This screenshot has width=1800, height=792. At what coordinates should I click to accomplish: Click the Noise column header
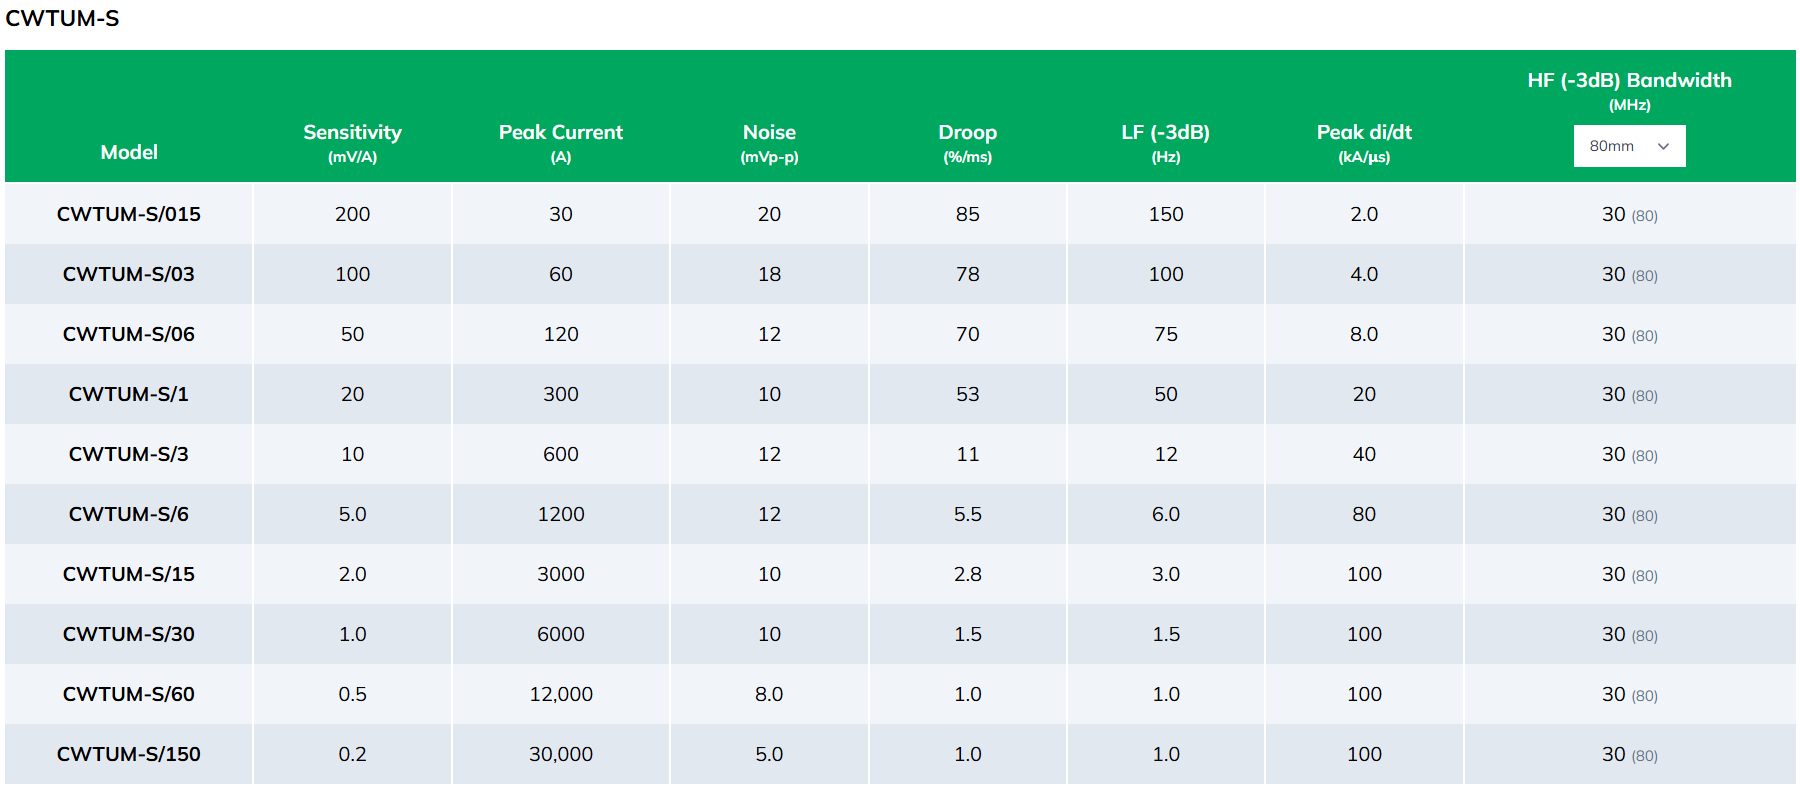point(769,132)
